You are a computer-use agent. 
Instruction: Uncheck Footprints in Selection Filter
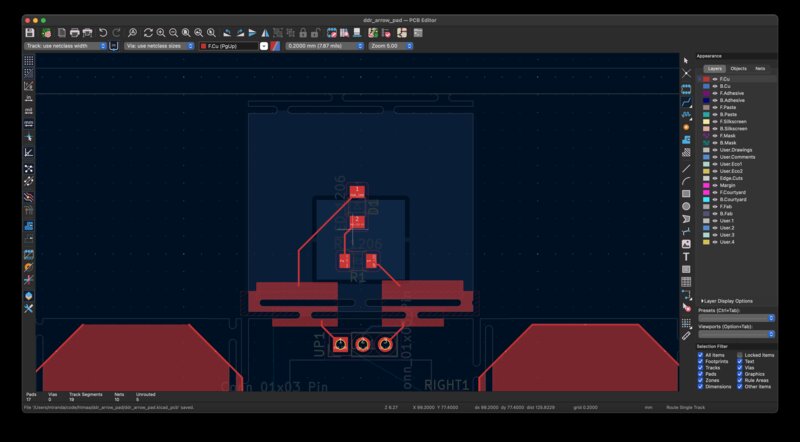point(700,361)
